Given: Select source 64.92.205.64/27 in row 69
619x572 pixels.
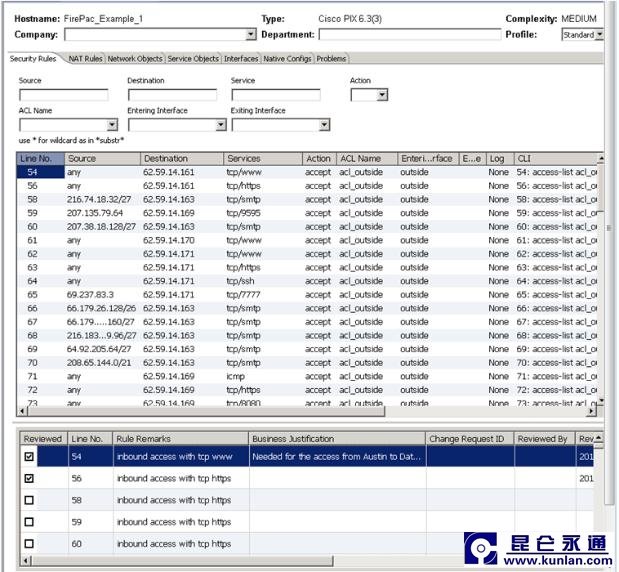Looking at the screenshot, I should coord(99,349).
